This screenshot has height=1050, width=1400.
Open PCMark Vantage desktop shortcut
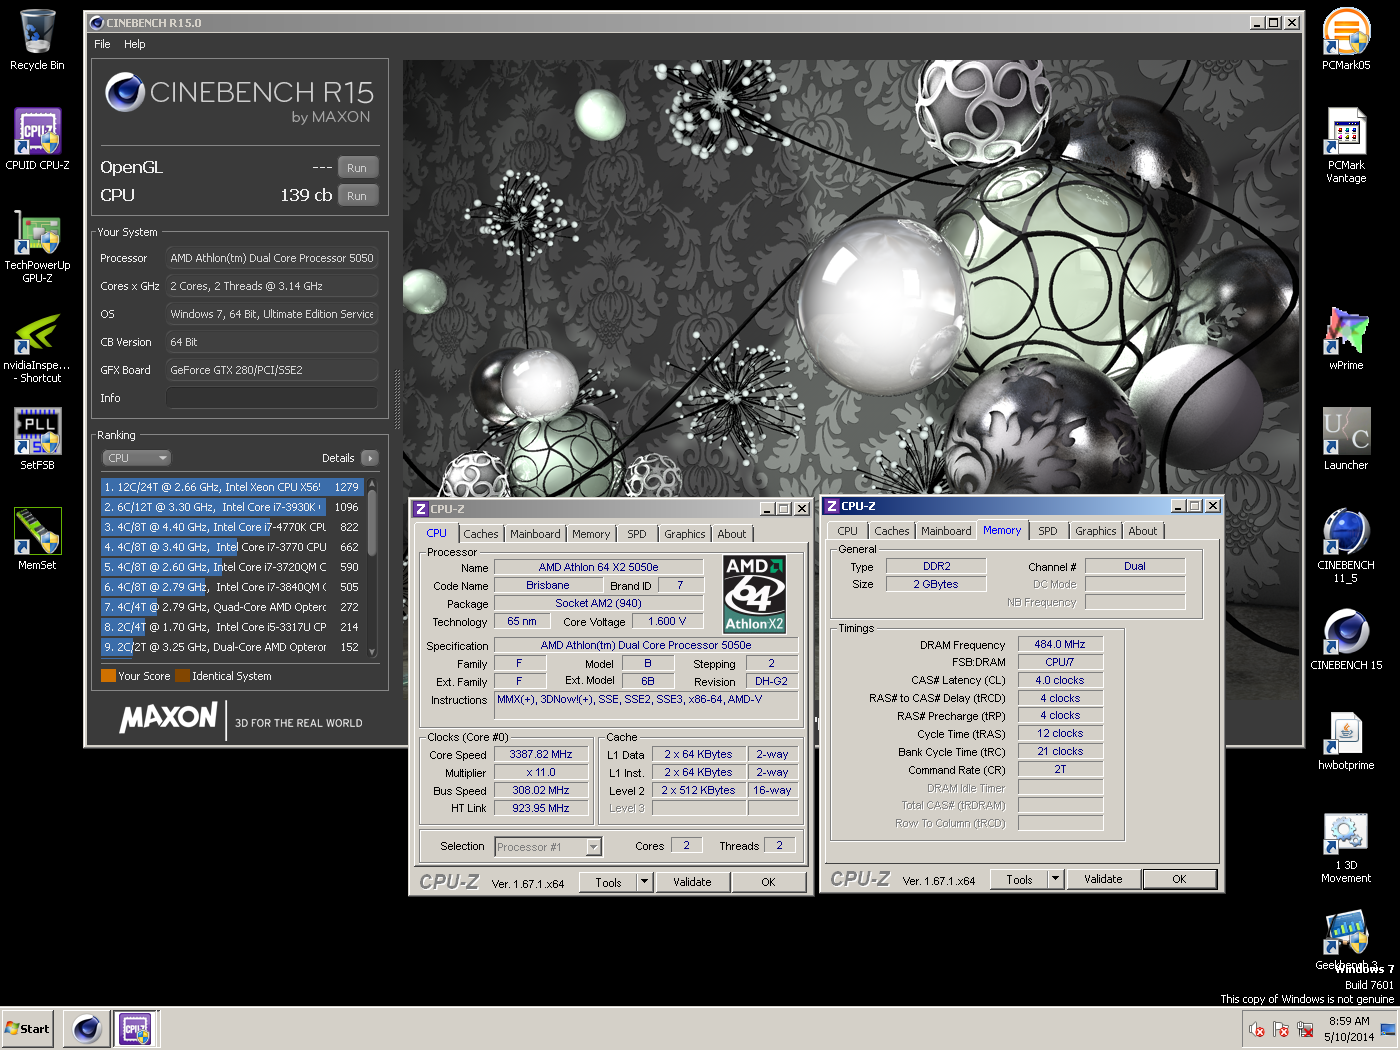pos(1346,146)
